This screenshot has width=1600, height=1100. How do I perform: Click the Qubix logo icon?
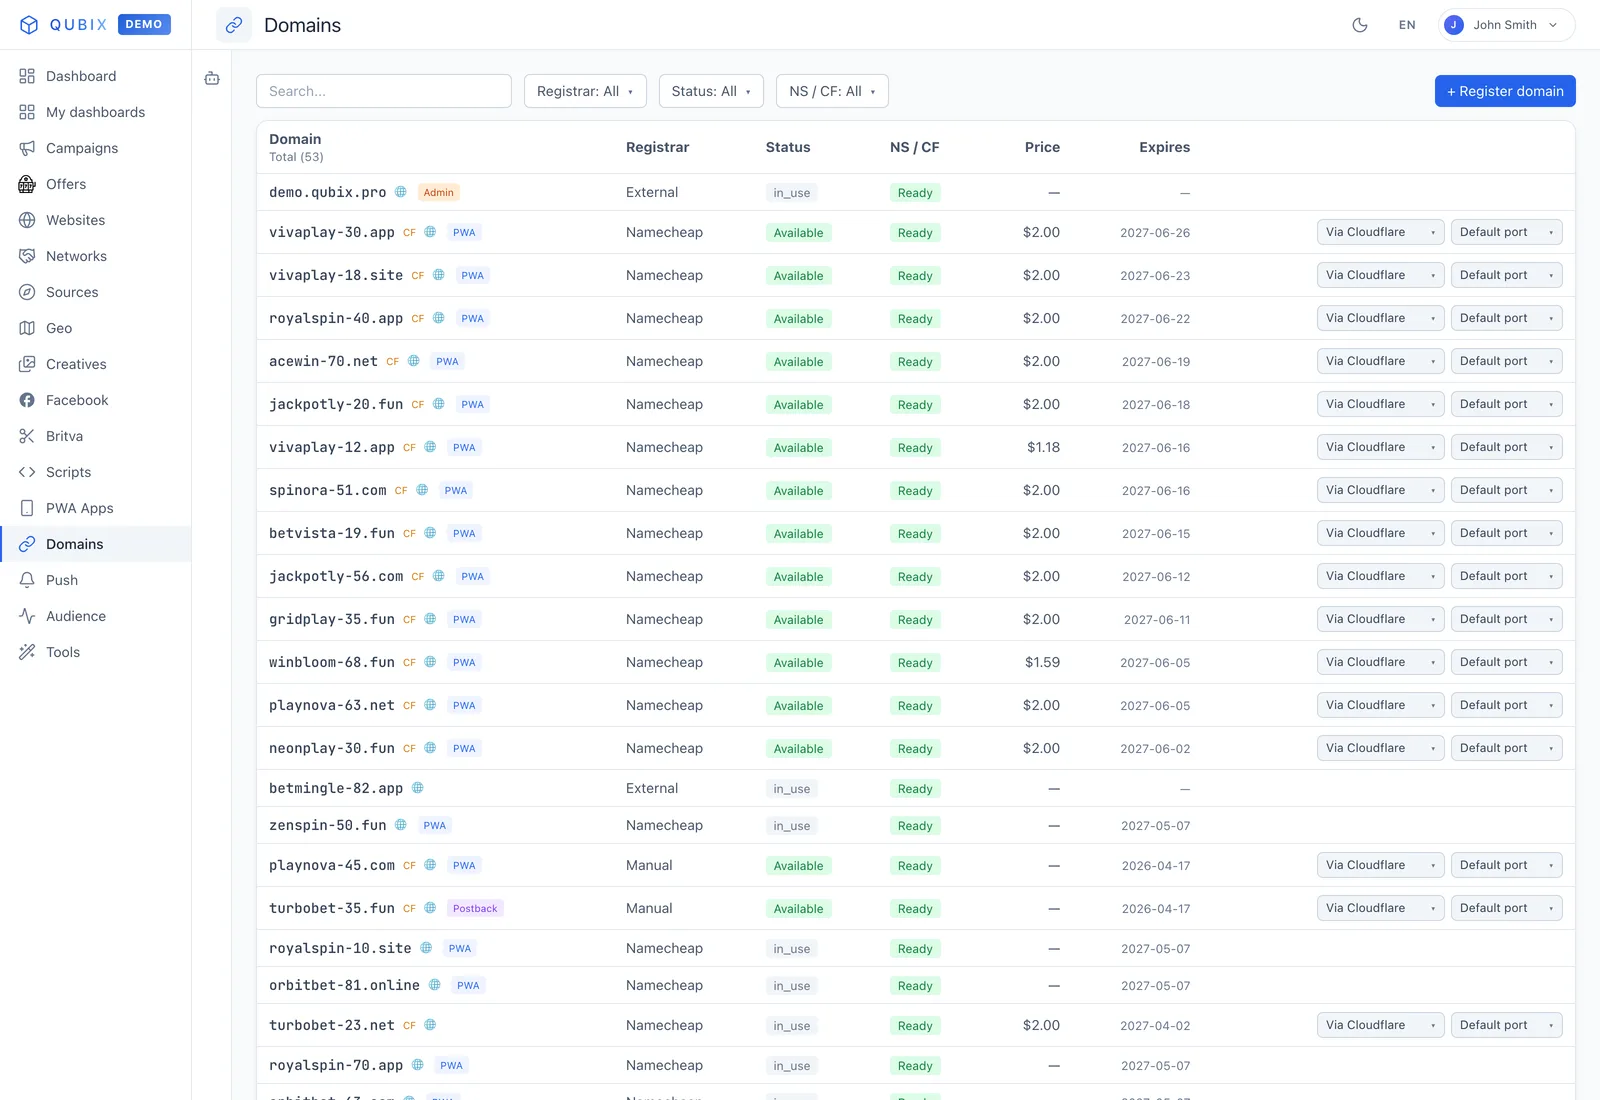(x=29, y=25)
